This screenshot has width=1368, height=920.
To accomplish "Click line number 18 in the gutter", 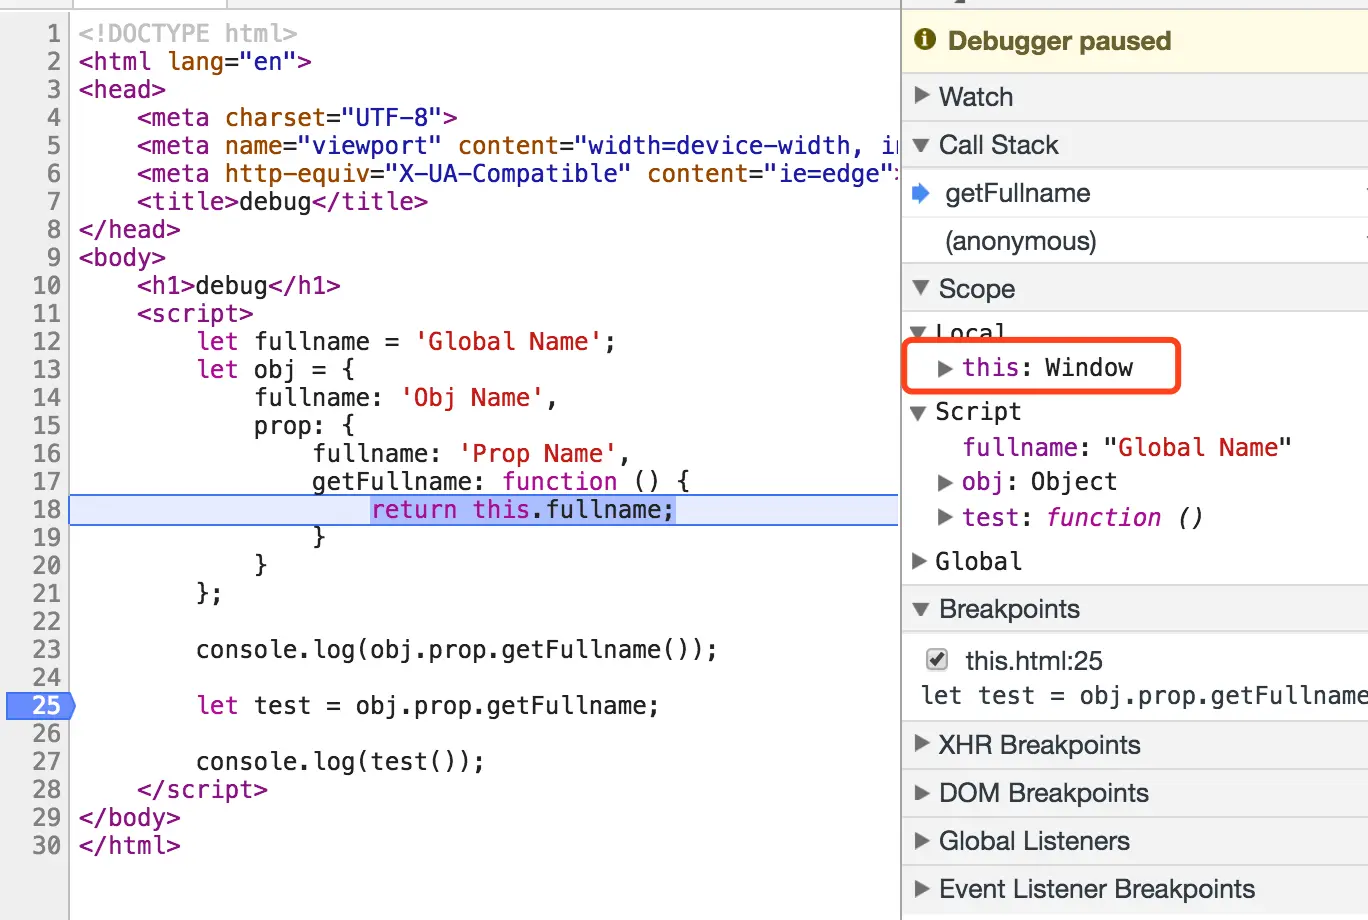I will click(x=47, y=509).
